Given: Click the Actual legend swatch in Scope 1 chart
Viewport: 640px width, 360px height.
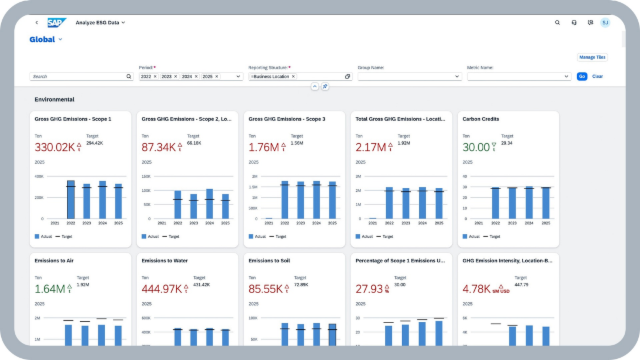Looking at the screenshot, I should click(x=37, y=236).
